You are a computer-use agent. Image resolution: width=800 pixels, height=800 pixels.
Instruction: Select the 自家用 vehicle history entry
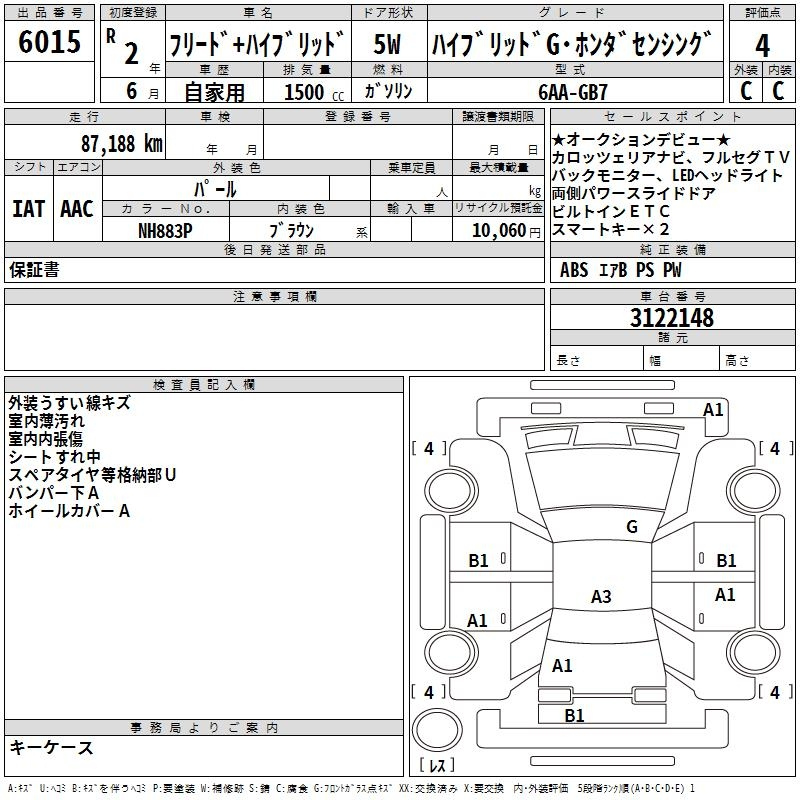(x=214, y=92)
